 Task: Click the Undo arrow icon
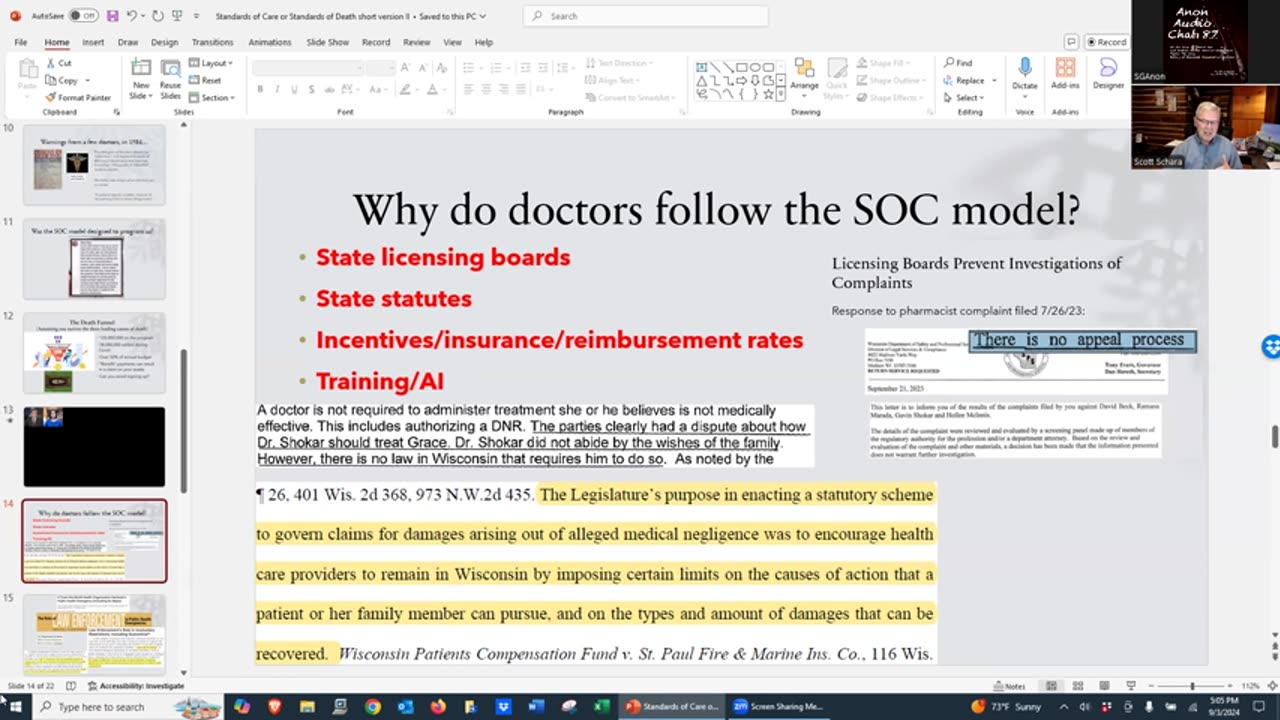click(x=131, y=16)
